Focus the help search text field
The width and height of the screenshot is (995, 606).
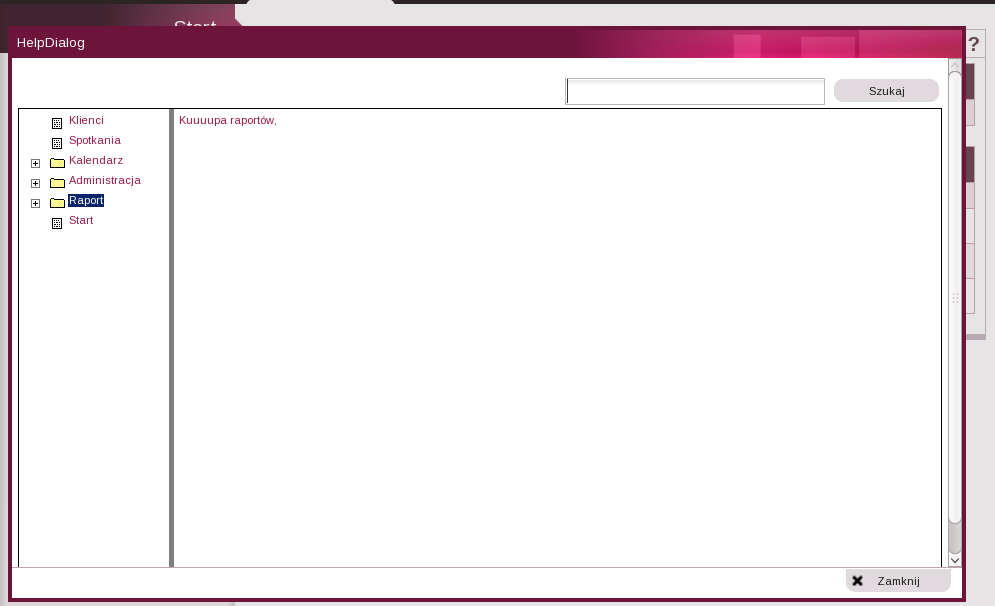point(695,91)
